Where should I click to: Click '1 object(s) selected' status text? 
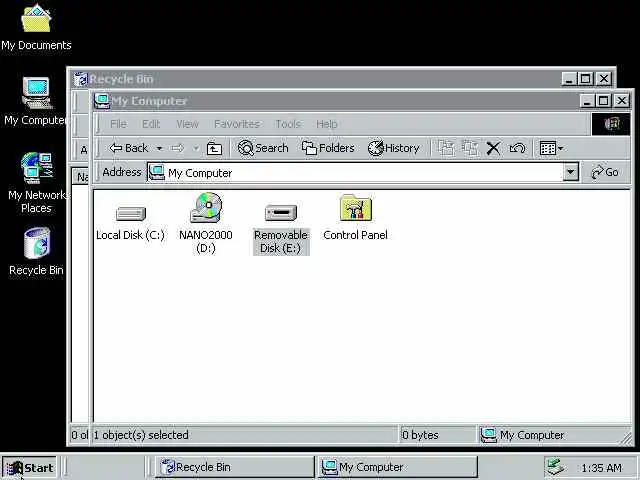(x=141, y=435)
